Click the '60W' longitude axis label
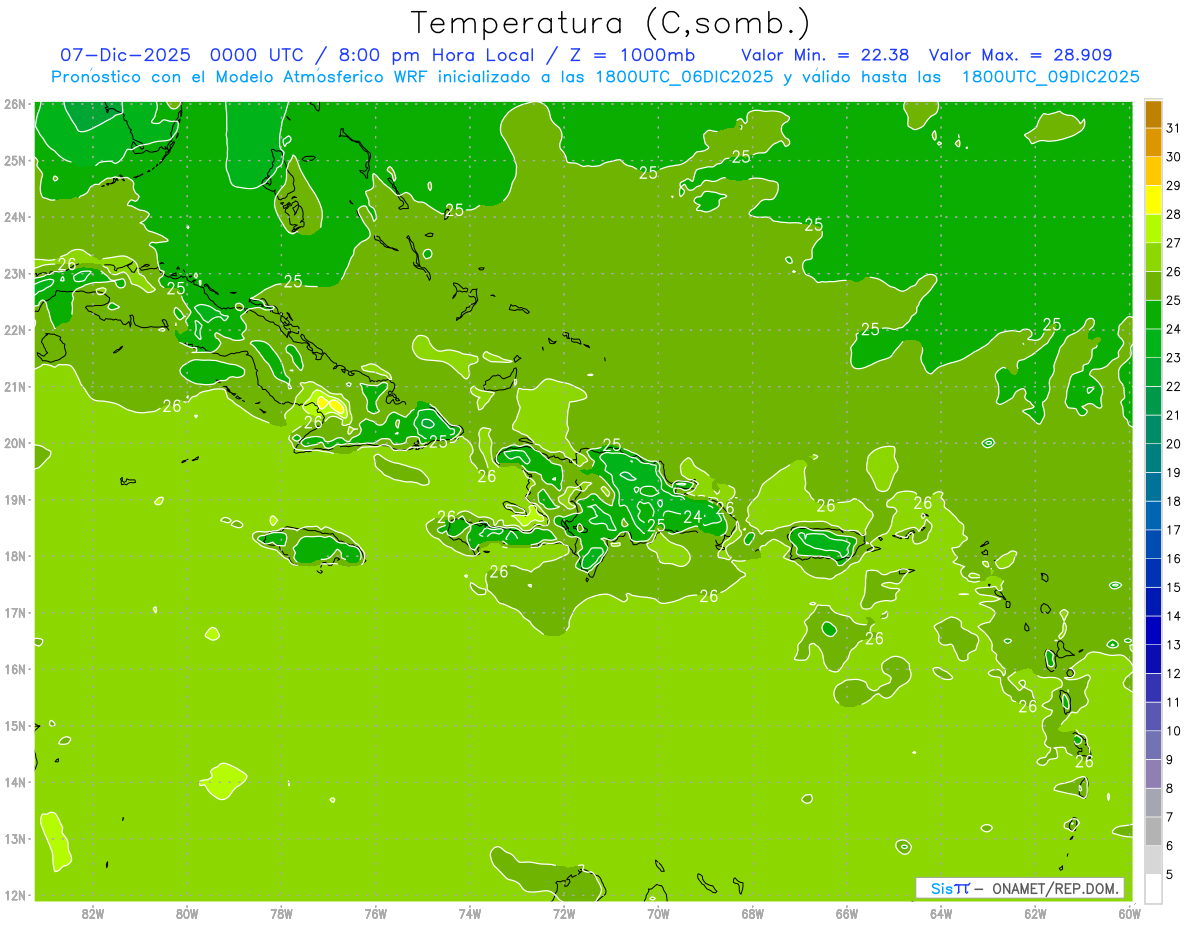The width and height of the screenshot is (1200, 927). pos(1130,913)
